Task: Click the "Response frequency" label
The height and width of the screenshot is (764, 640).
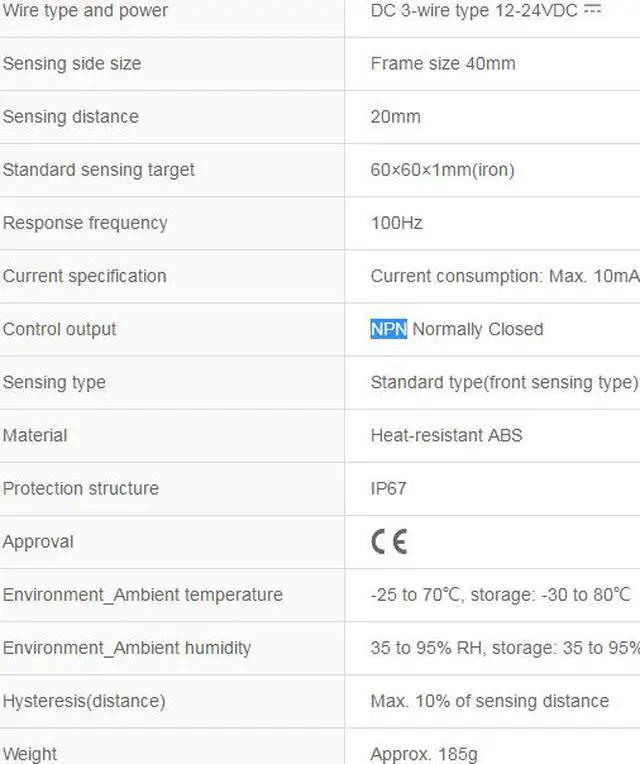Action: [x=85, y=223]
